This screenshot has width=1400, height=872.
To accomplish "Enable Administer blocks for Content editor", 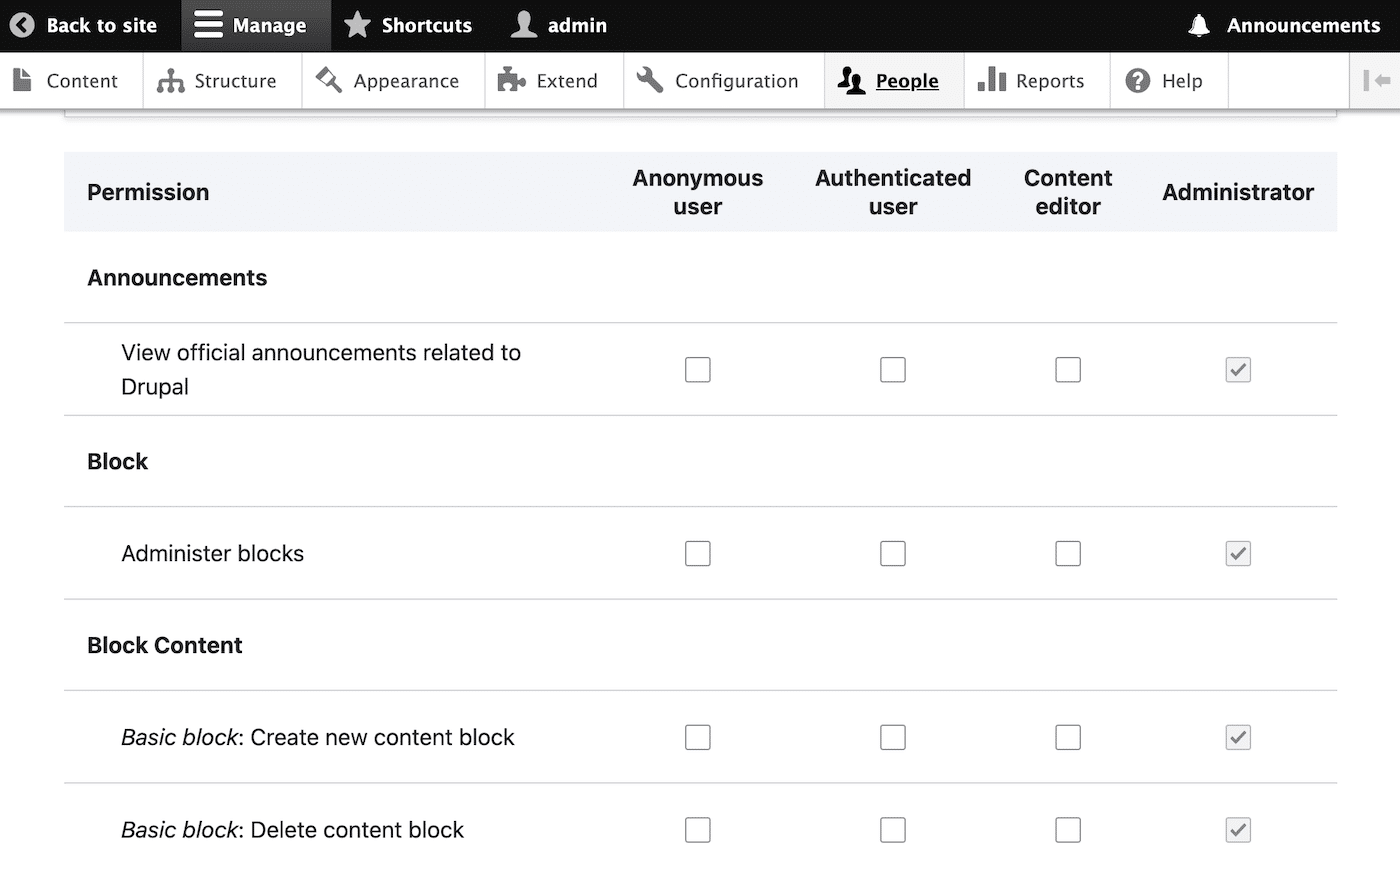I will tap(1068, 554).
